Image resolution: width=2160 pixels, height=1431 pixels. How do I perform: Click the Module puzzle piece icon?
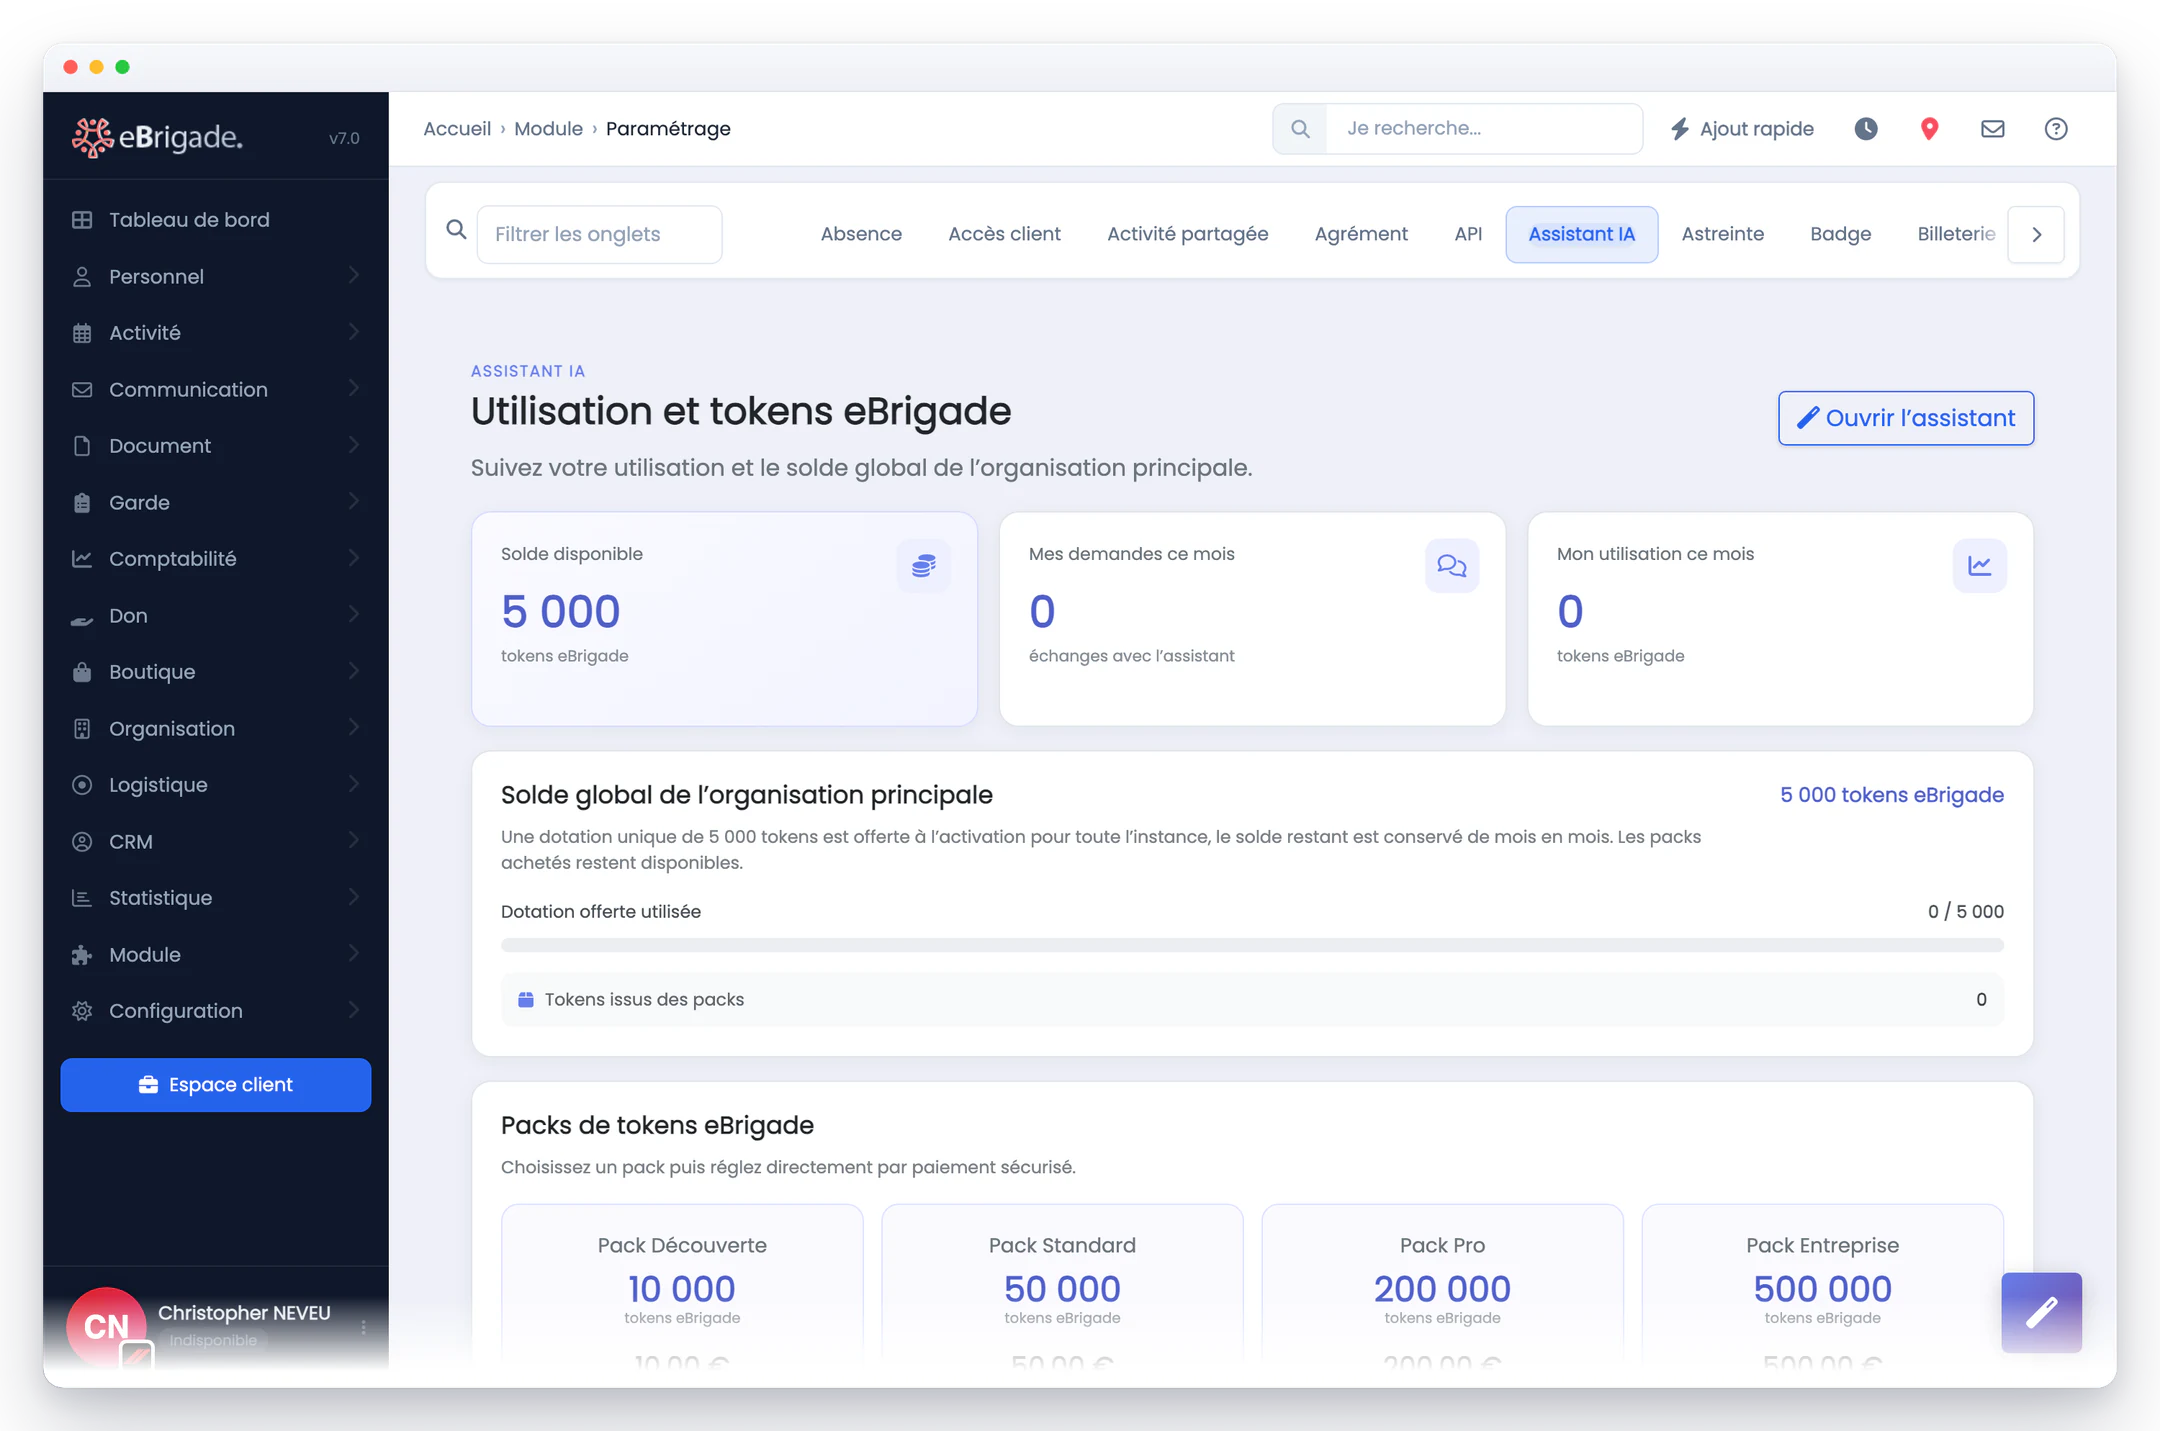(82, 955)
